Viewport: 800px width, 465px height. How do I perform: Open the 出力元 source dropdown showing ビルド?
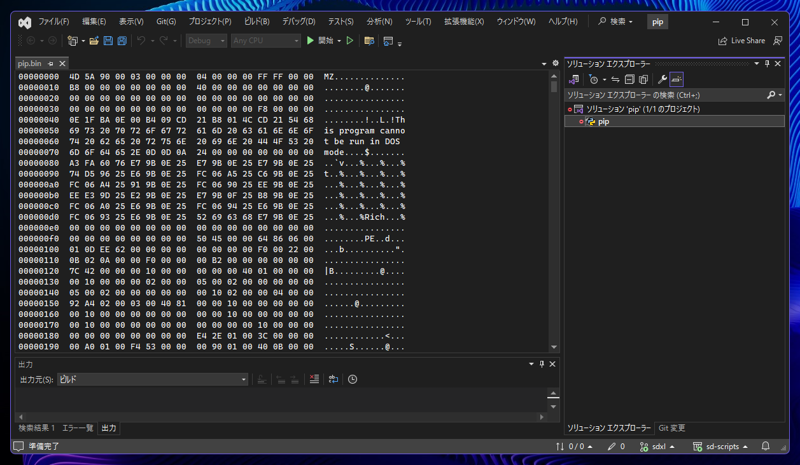pyautogui.click(x=153, y=379)
